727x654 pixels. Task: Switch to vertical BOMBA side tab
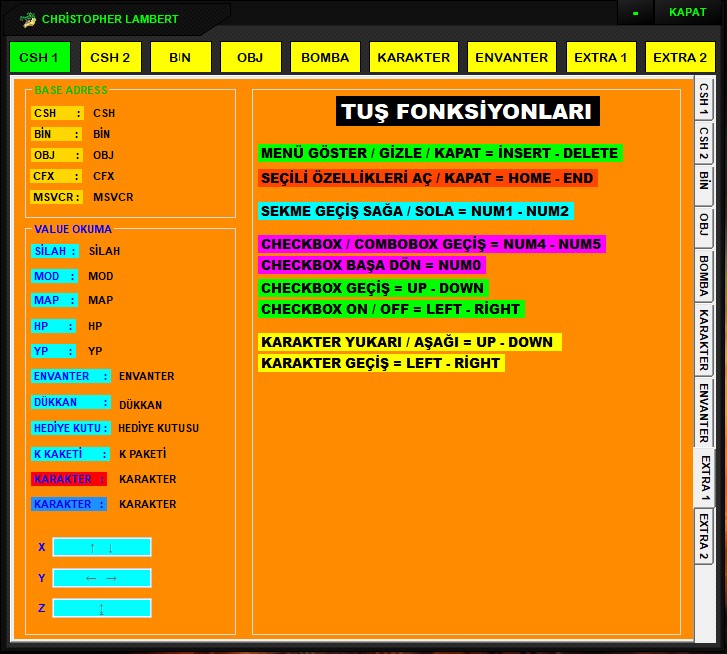coord(703,274)
